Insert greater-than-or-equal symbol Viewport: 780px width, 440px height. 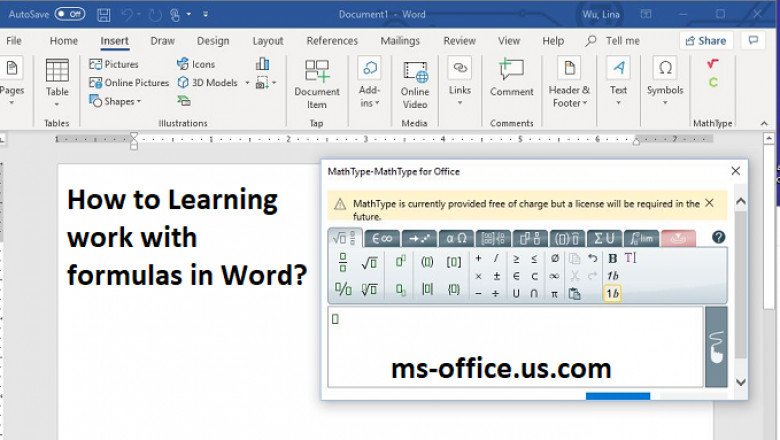click(x=516, y=259)
